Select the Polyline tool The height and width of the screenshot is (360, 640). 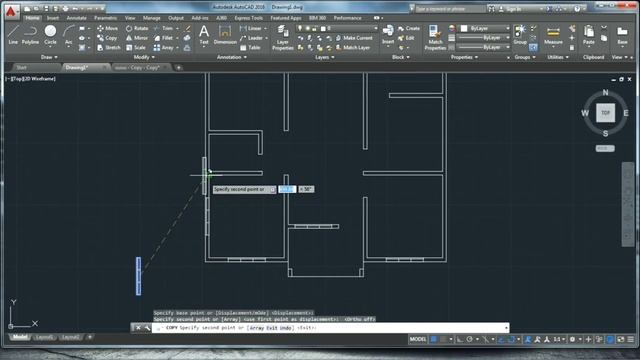click(30, 34)
